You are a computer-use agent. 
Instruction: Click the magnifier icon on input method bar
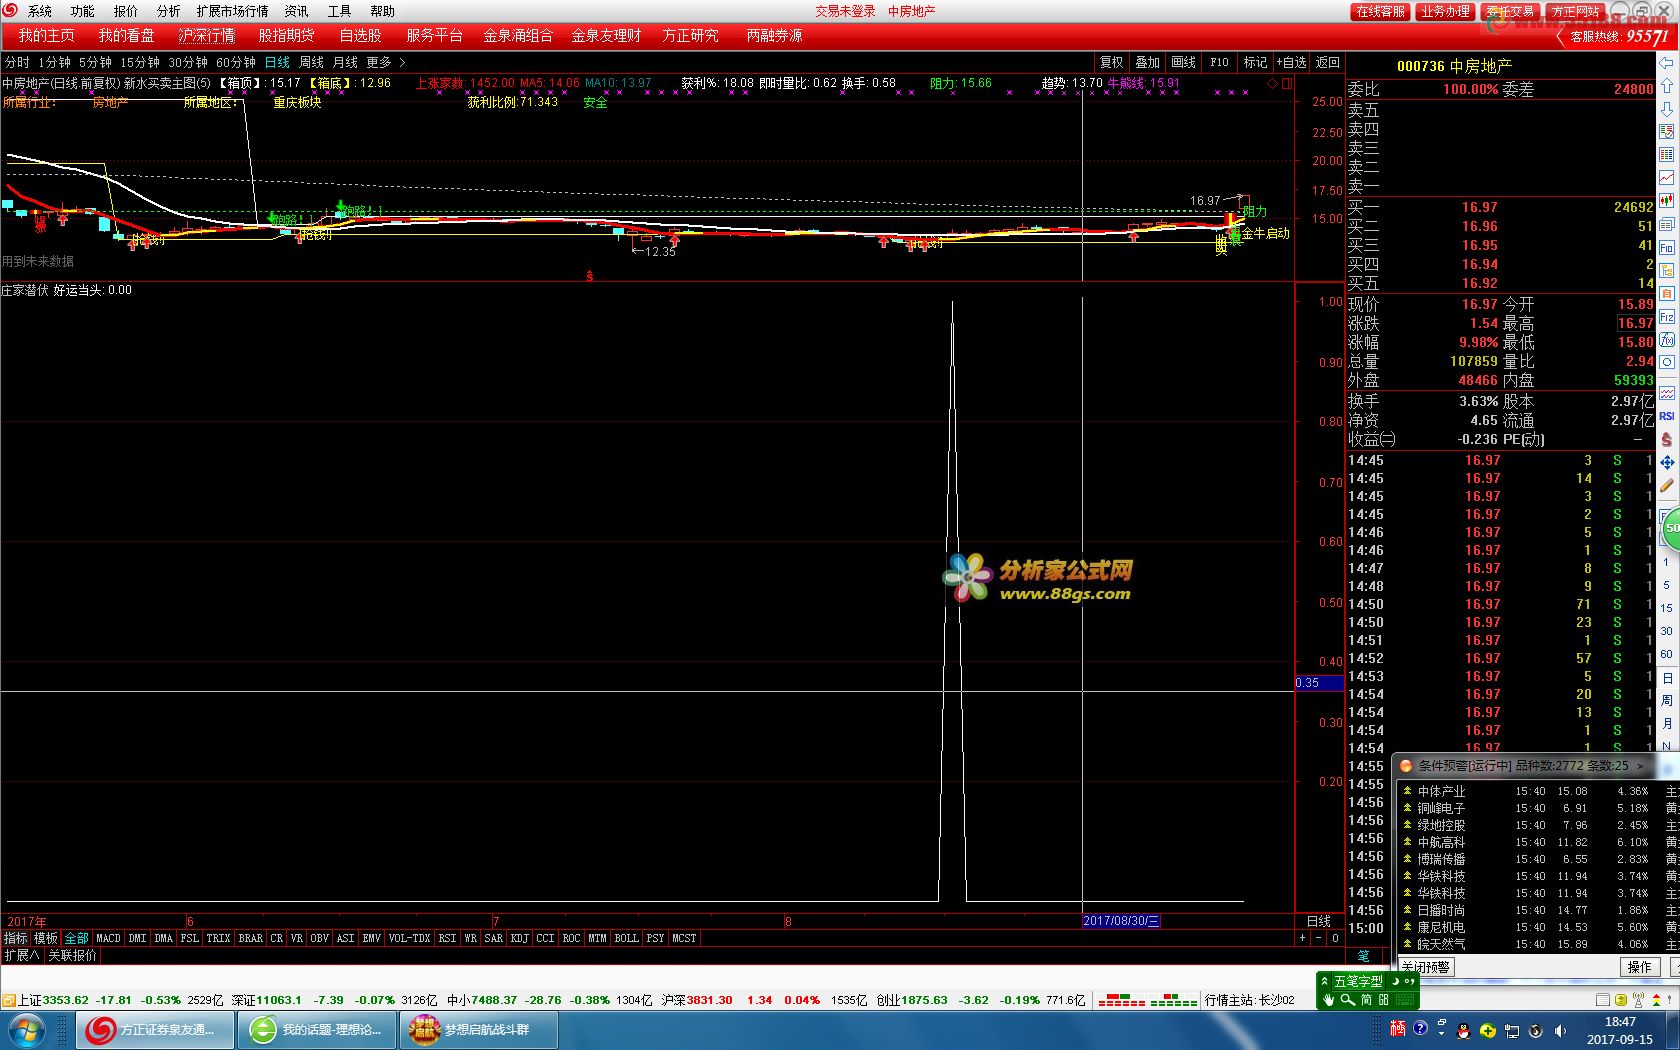[1348, 1000]
